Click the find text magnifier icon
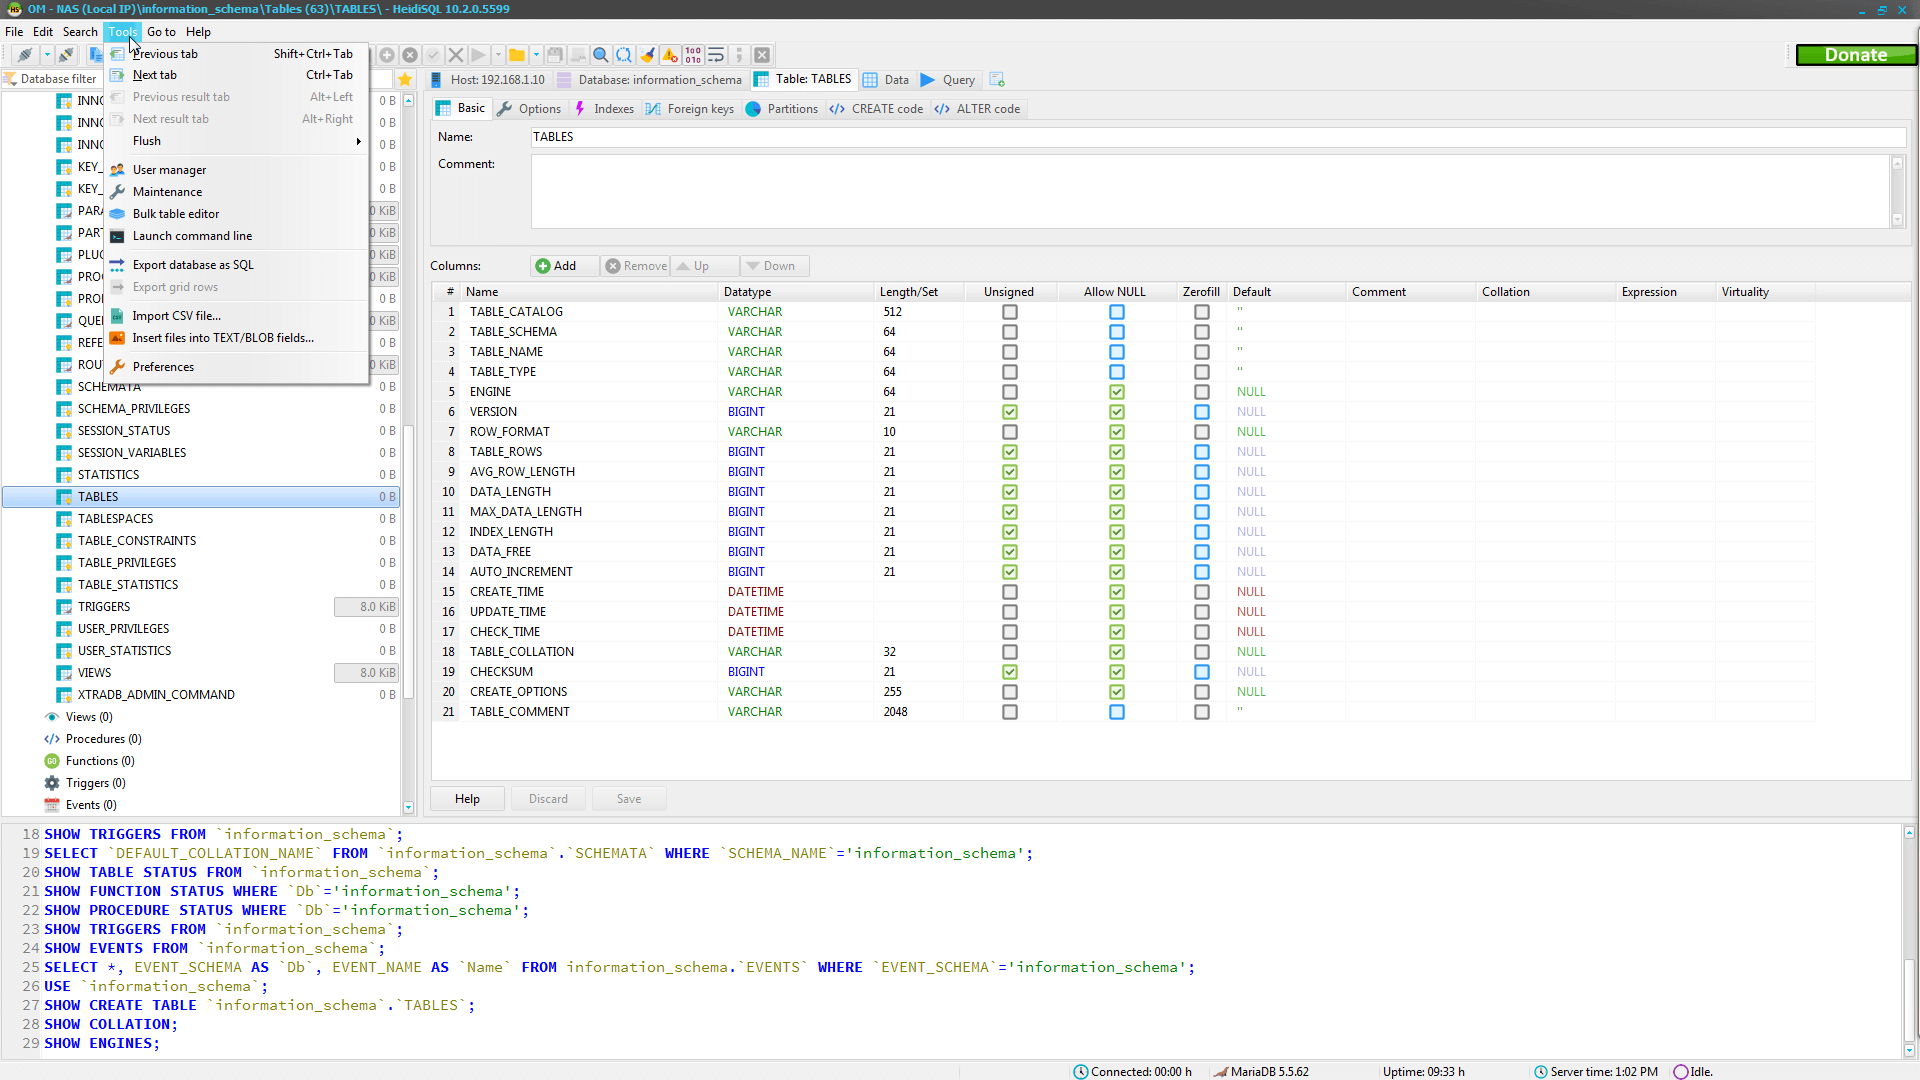This screenshot has height=1080, width=1920. (x=600, y=55)
